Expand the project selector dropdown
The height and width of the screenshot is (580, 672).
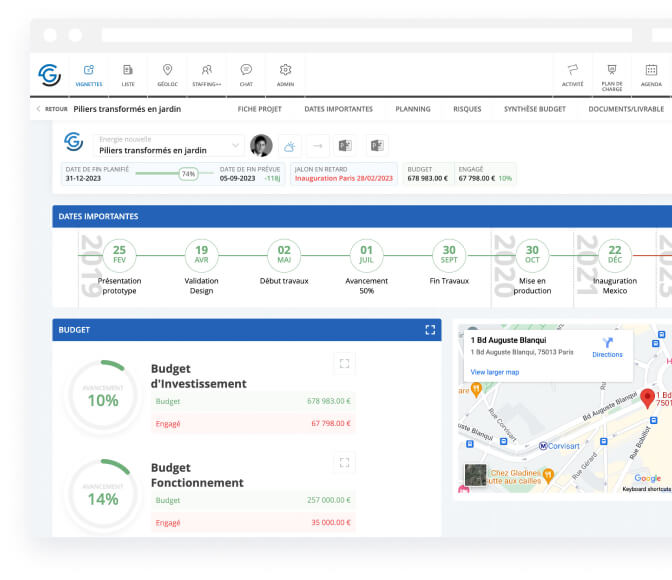[236, 145]
